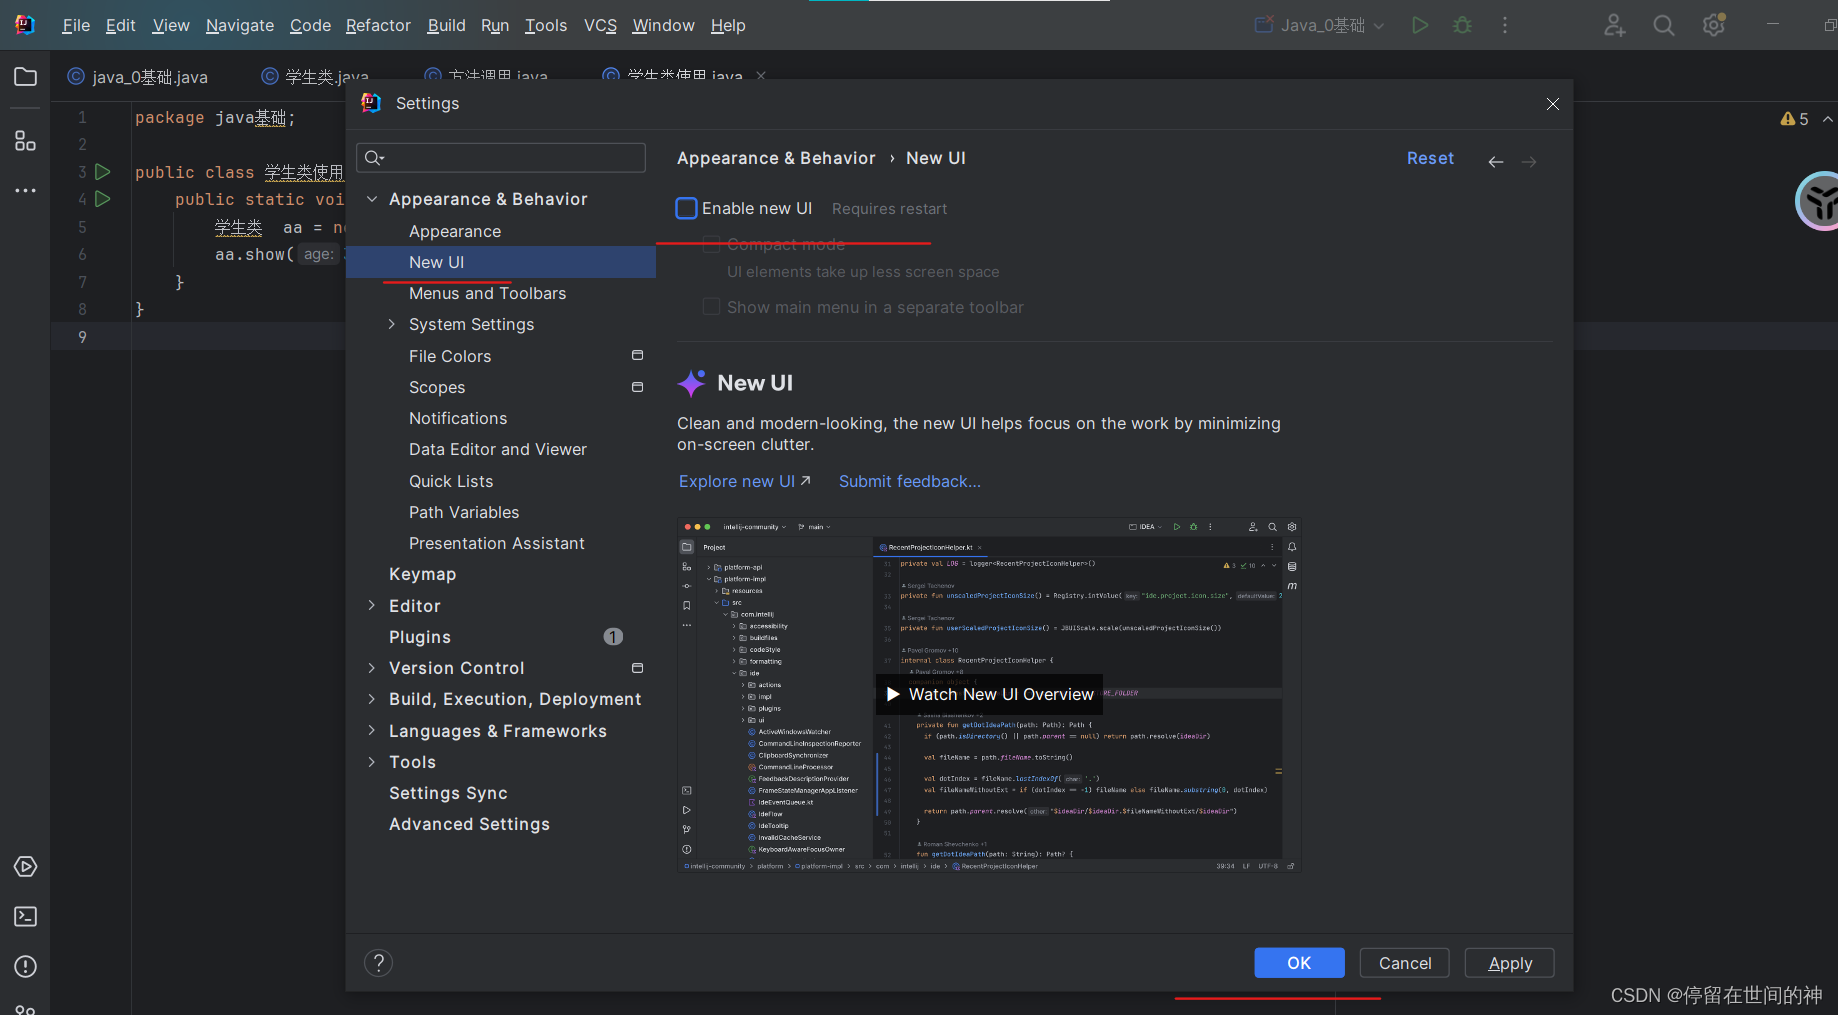Open the Code With Me icon
Image resolution: width=1838 pixels, height=1015 pixels.
tap(1614, 25)
